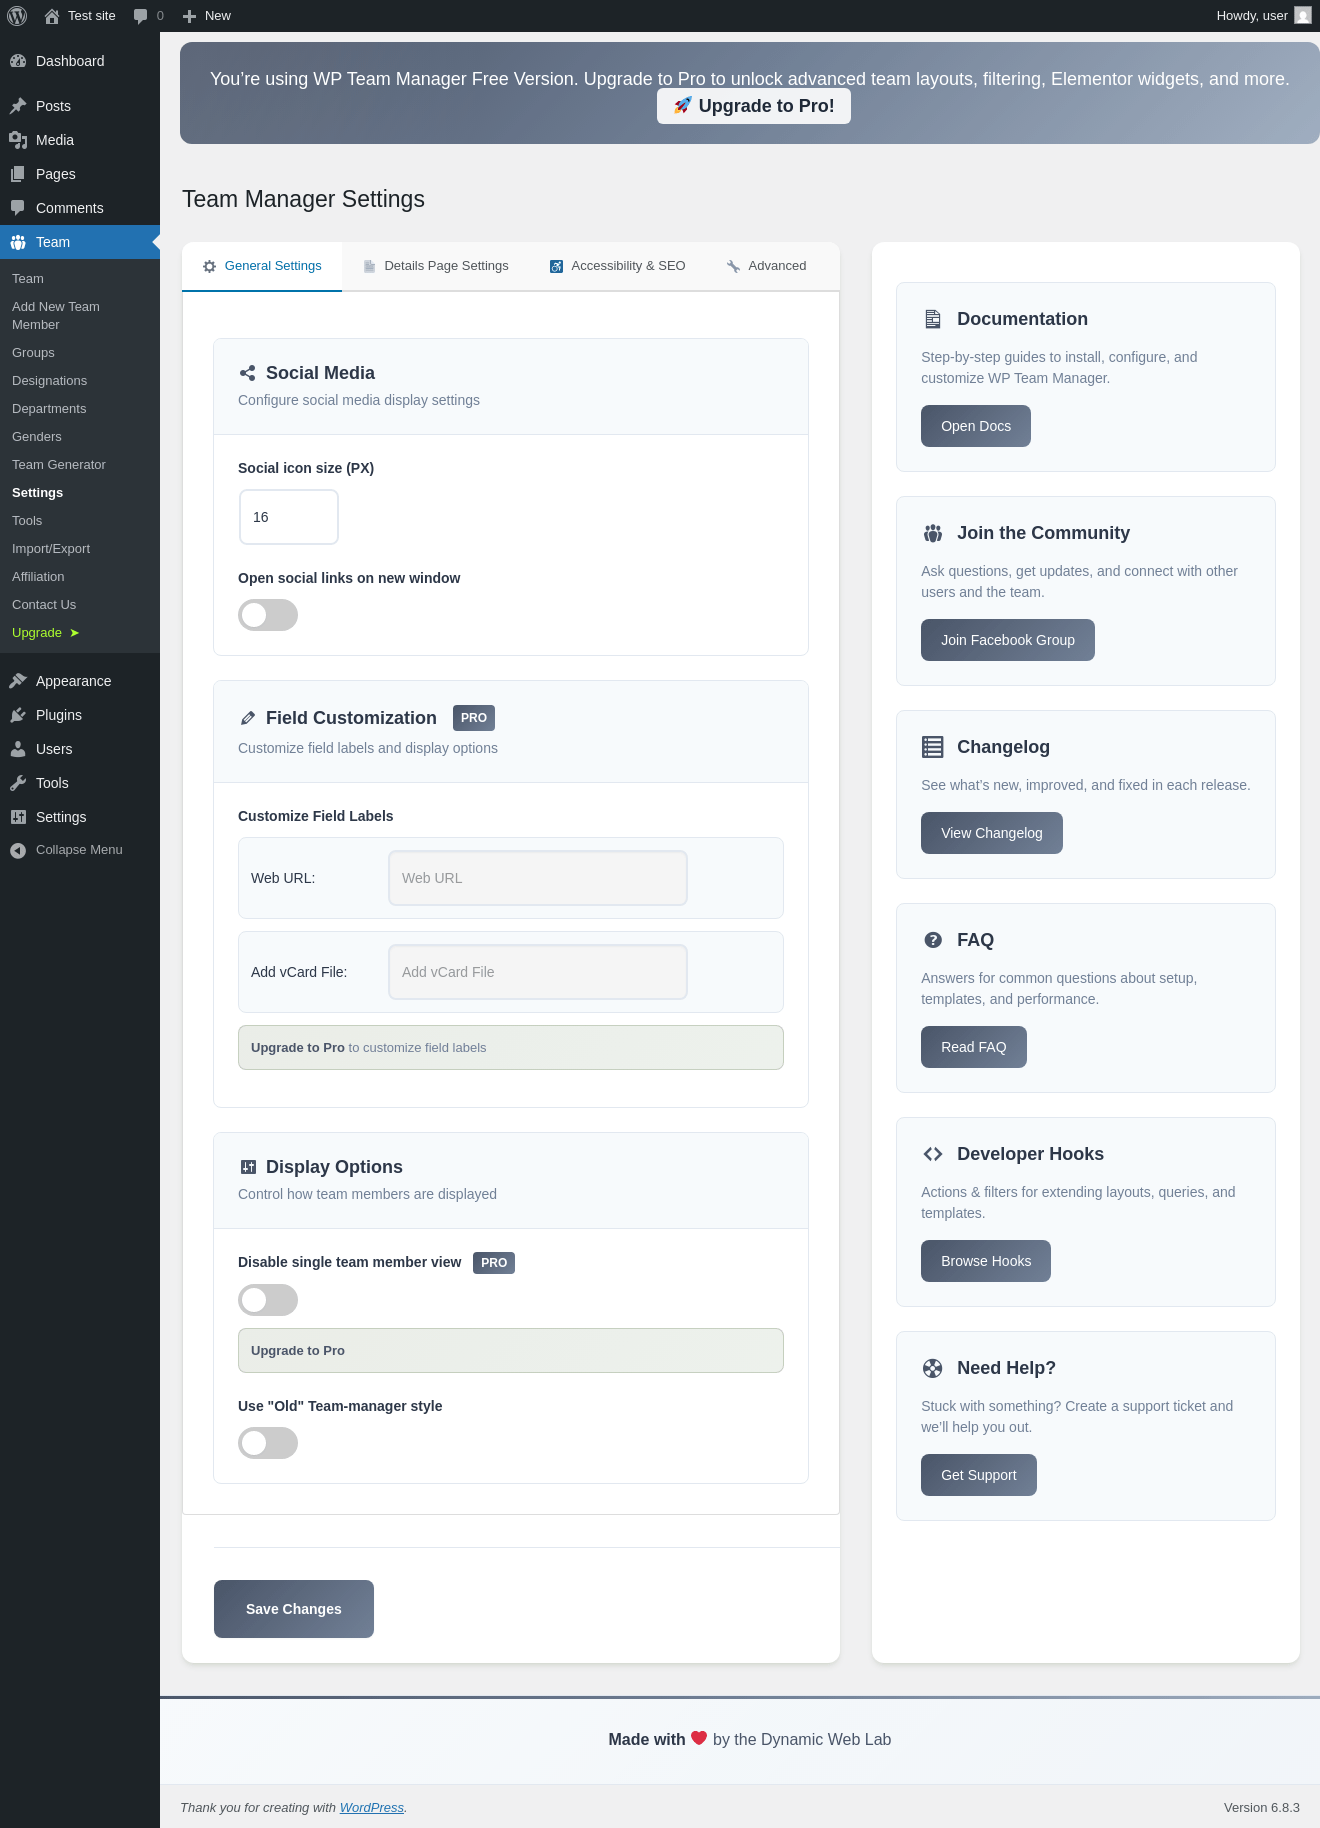The image size is (1320, 1828).
Task: Open Add New Team Member submenu item
Action: pyautogui.click(x=56, y=316)
